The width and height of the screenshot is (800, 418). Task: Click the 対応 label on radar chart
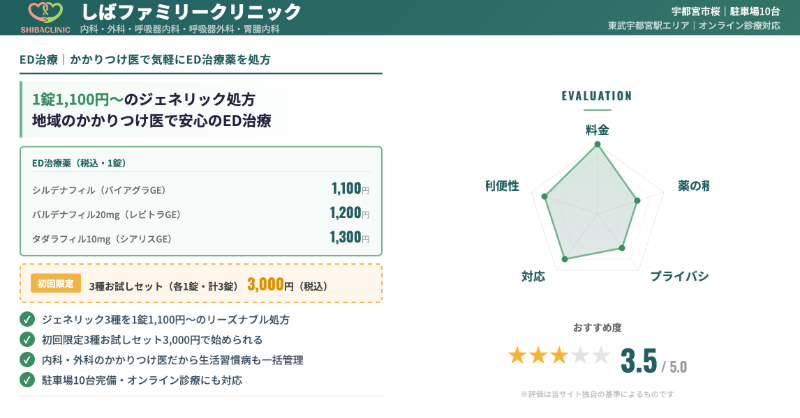533,276
